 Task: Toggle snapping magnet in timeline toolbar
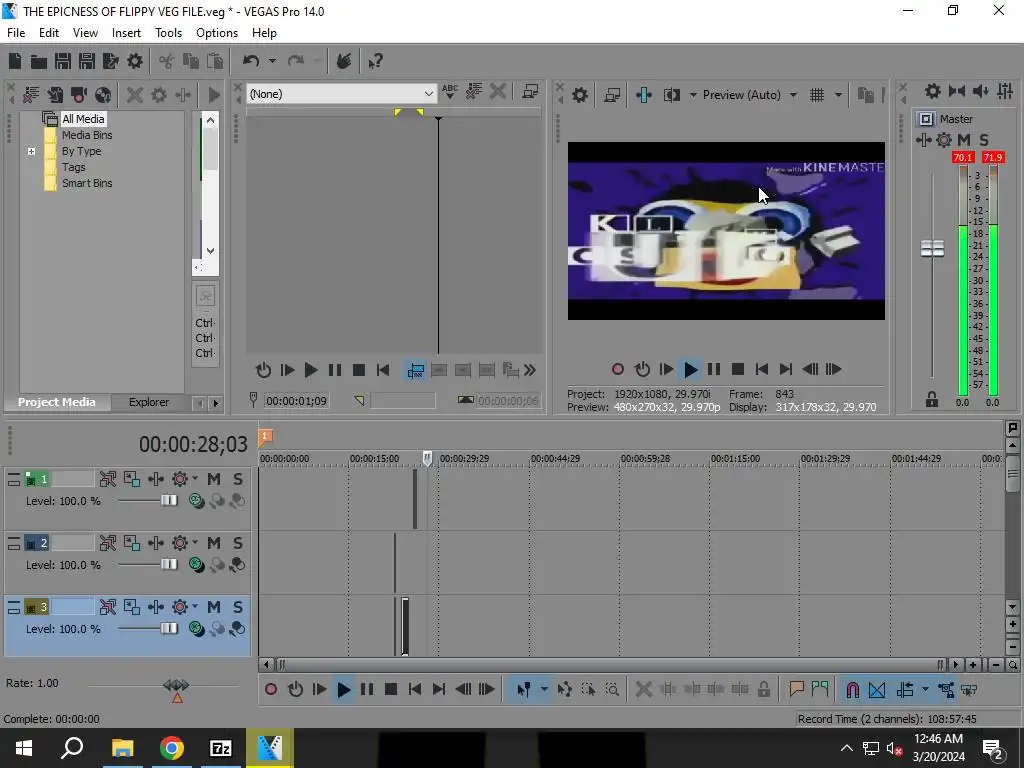click(852, 690)
